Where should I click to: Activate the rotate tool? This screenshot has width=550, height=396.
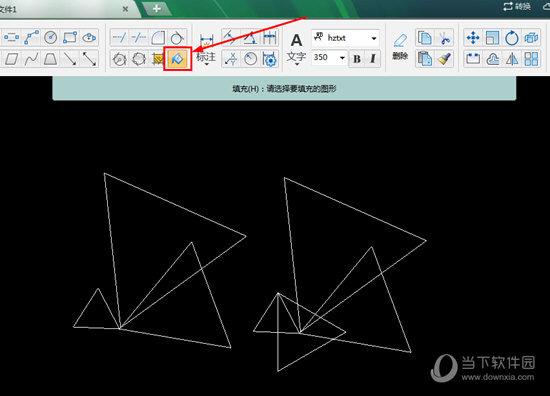point(512,38)
